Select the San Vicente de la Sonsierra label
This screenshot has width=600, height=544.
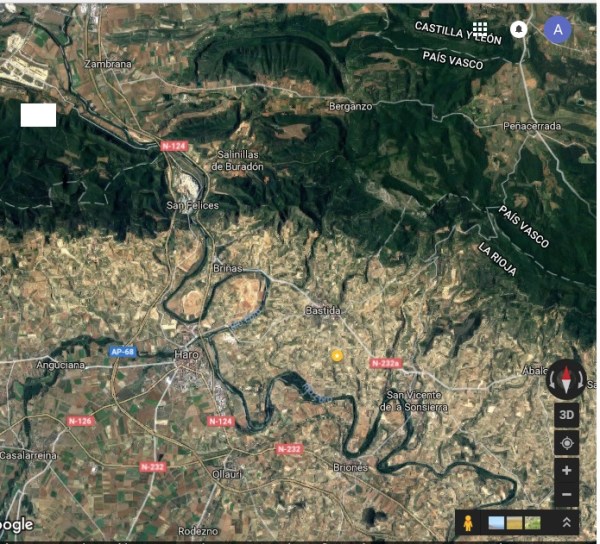416,401
